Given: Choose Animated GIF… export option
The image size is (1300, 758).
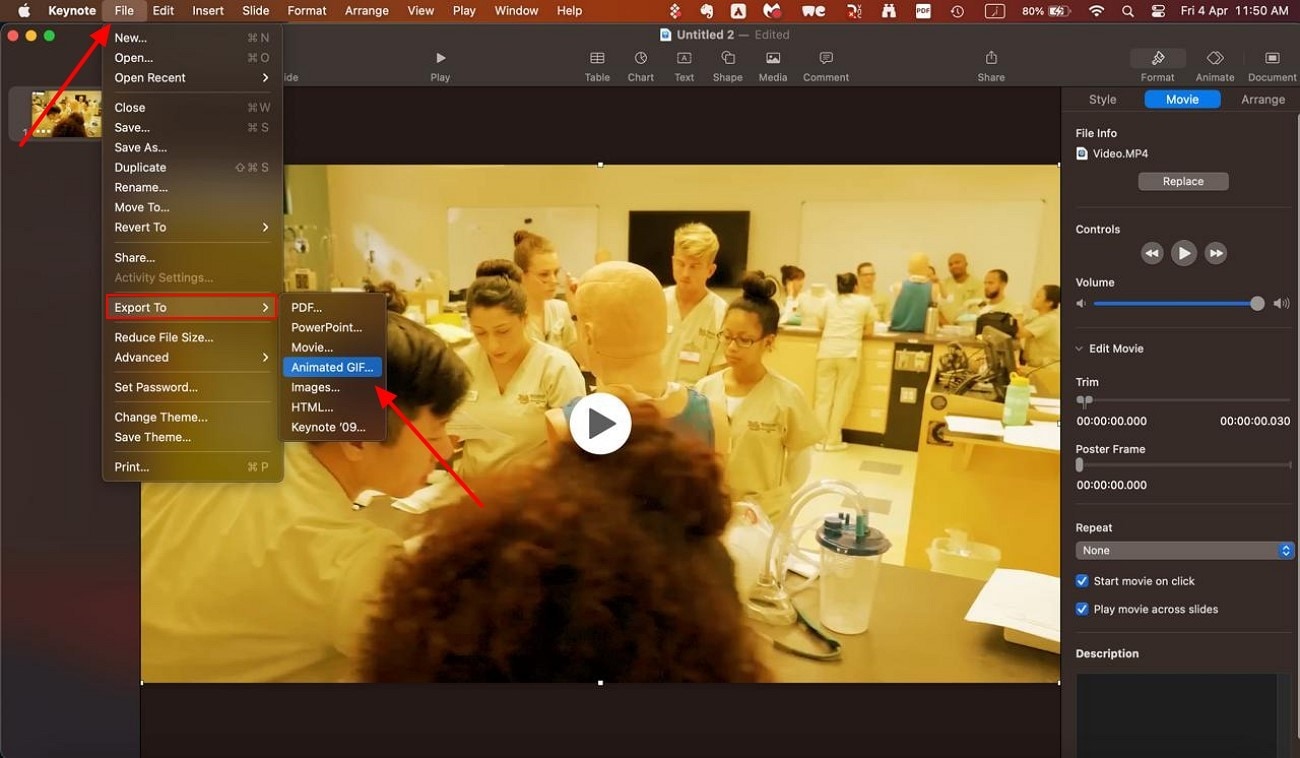Looking at the screenshot, I should point(332,367).
